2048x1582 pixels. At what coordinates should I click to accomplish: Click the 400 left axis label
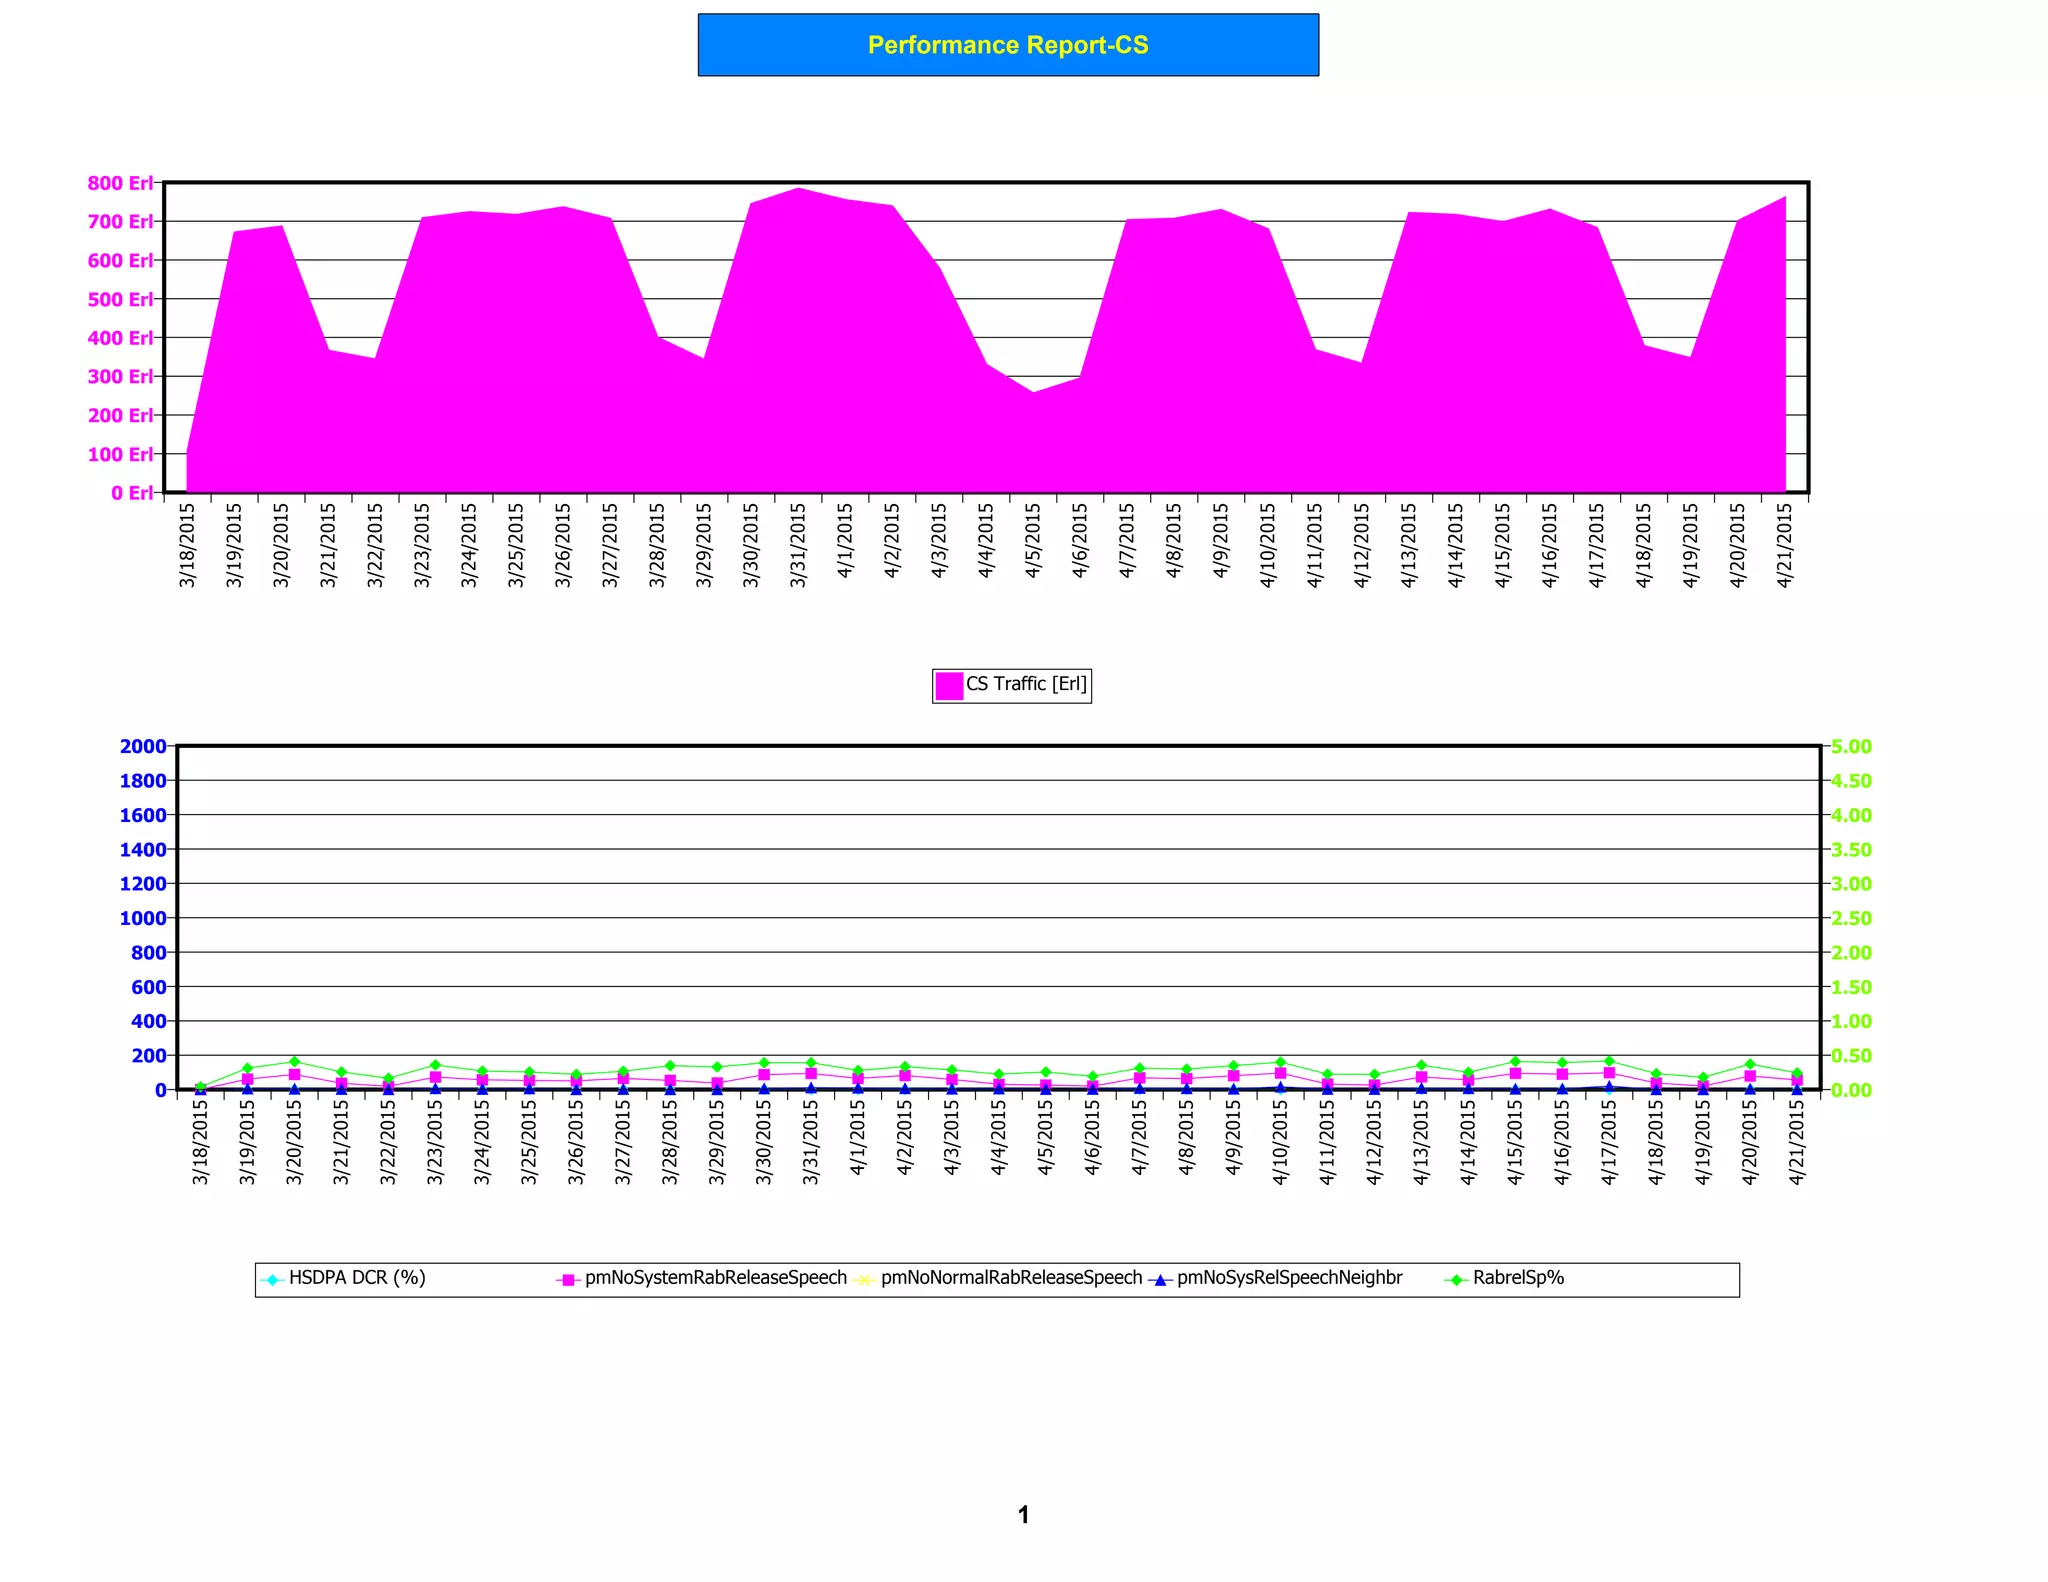149,1021
